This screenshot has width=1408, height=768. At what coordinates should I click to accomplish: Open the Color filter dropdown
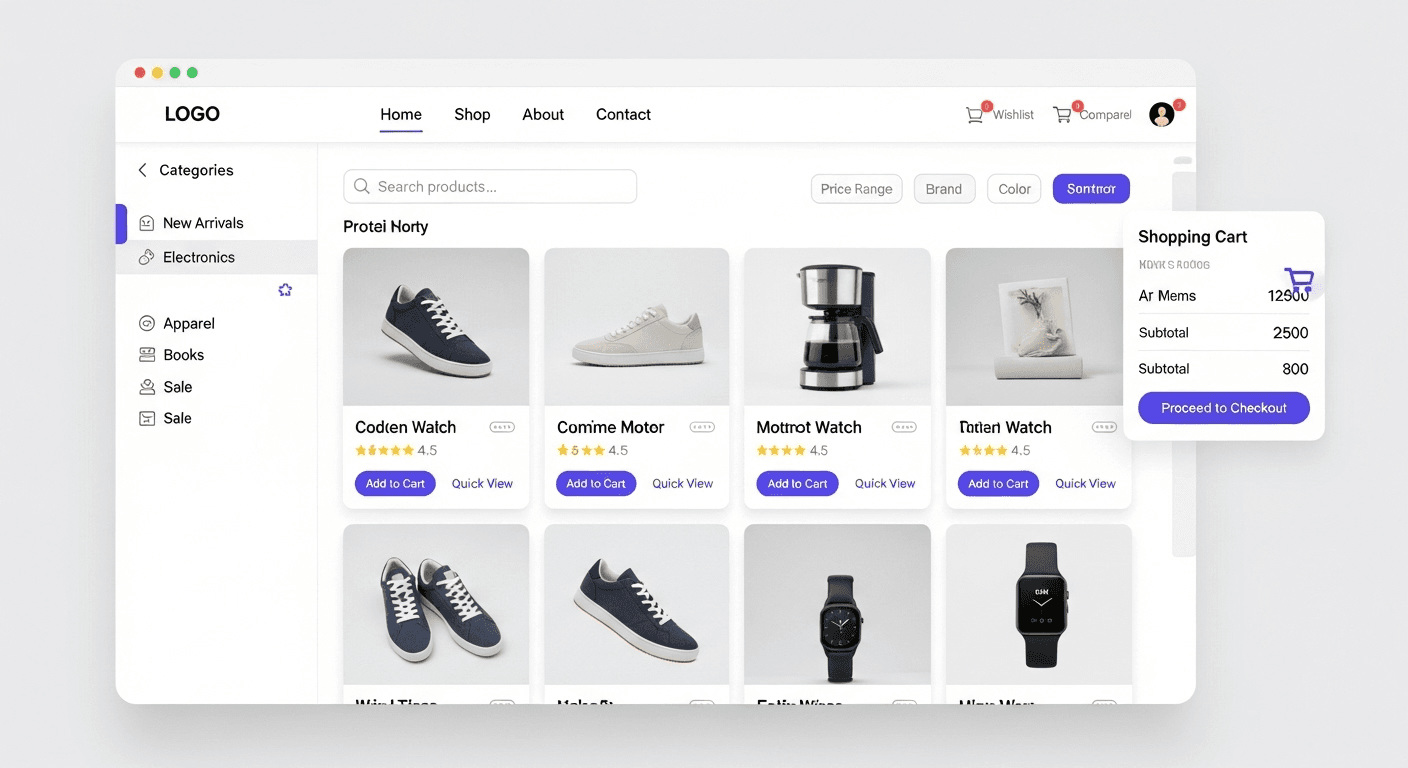(1014, 189)
